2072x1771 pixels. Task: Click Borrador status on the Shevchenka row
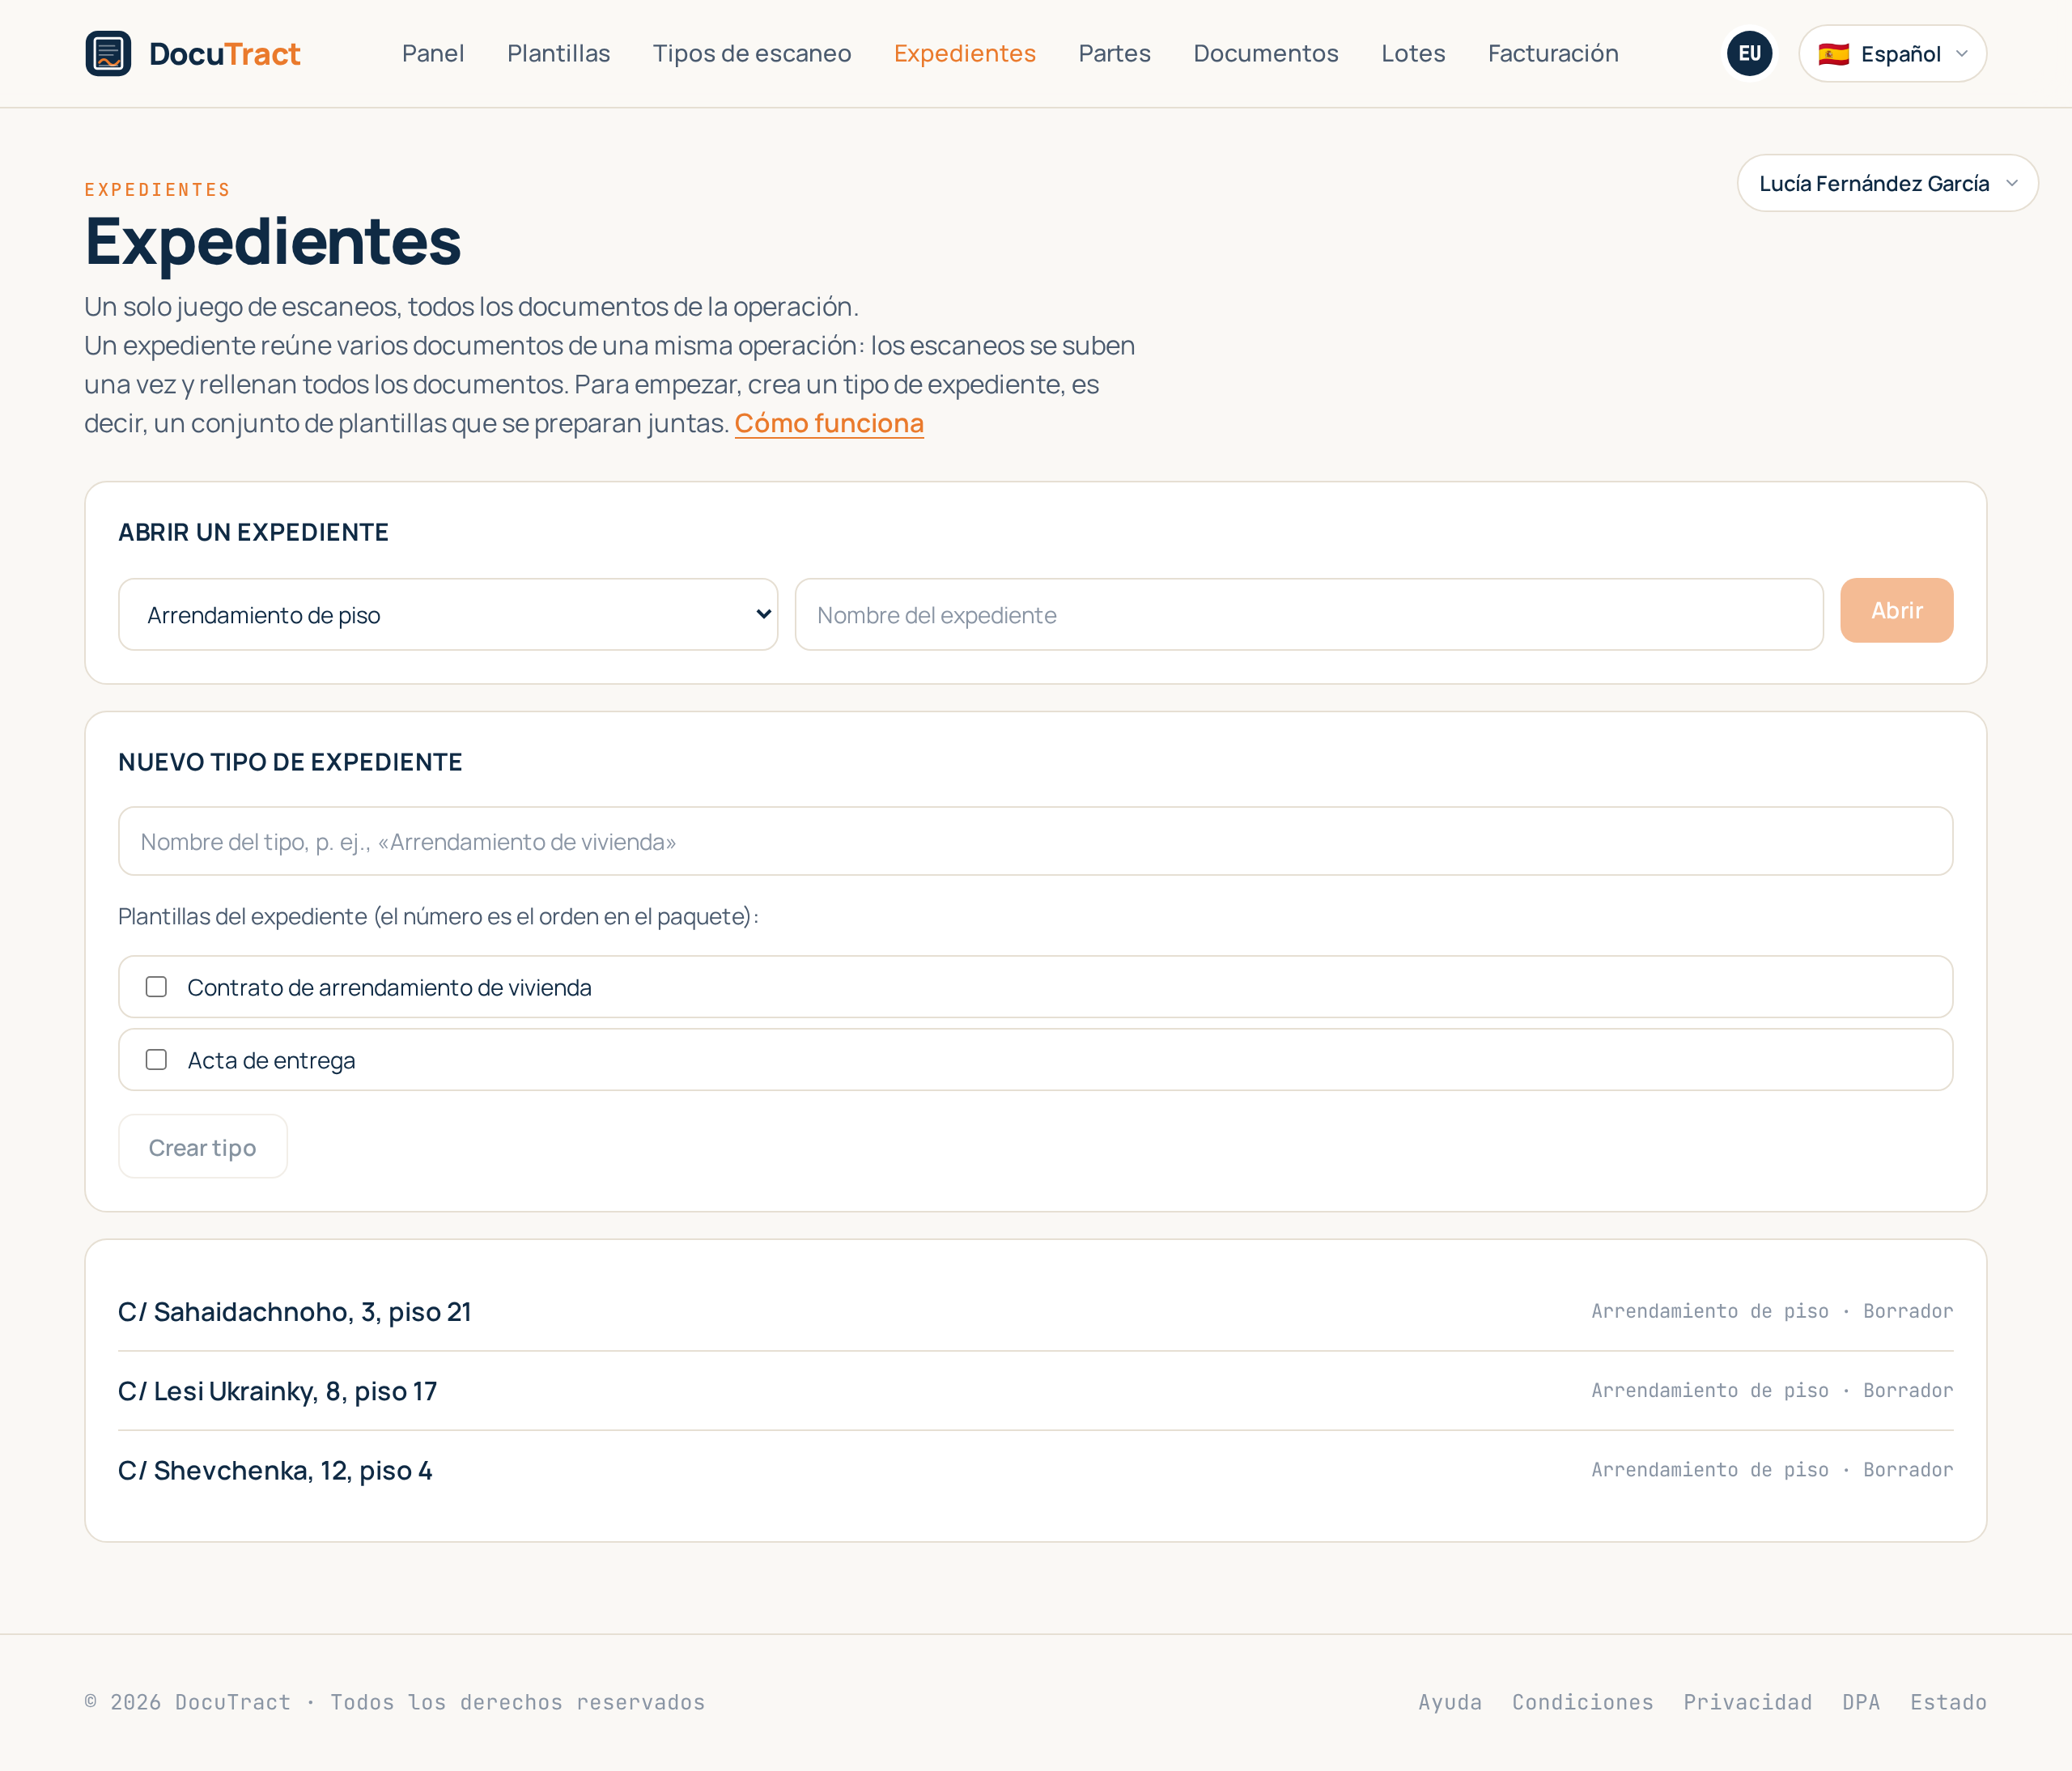[x=1908, y=1470]
